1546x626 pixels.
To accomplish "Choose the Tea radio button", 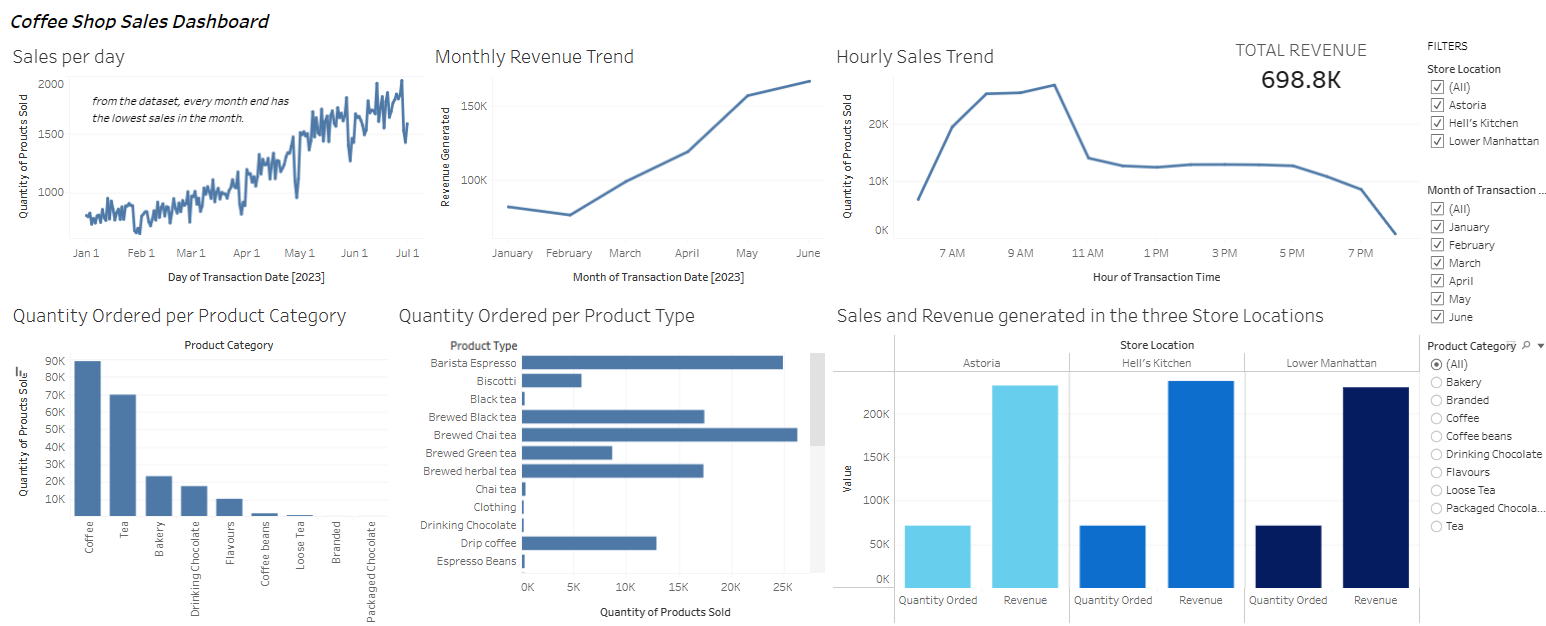I will [1437, 525].
